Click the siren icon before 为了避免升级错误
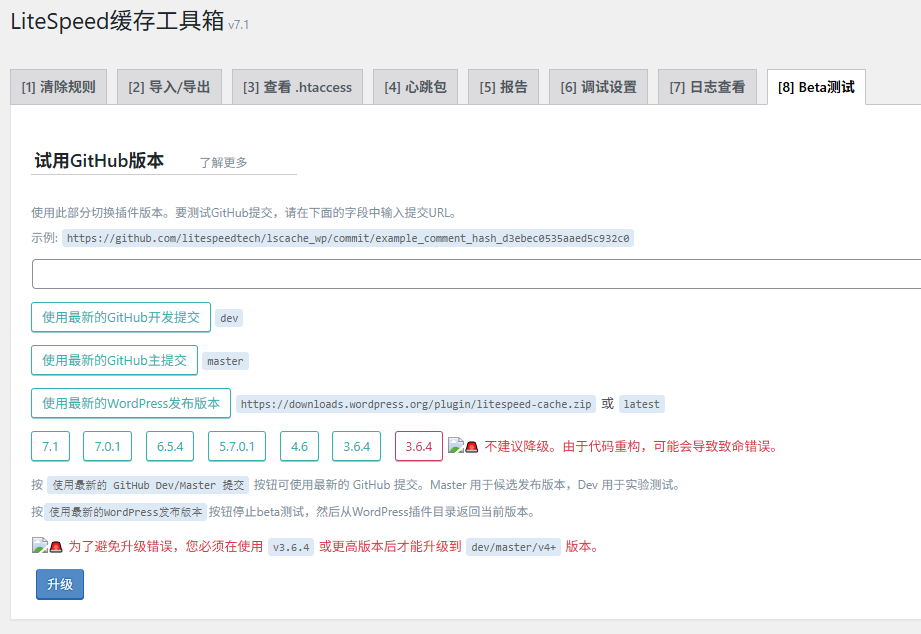The image size is (921, 634). (56, 546)
